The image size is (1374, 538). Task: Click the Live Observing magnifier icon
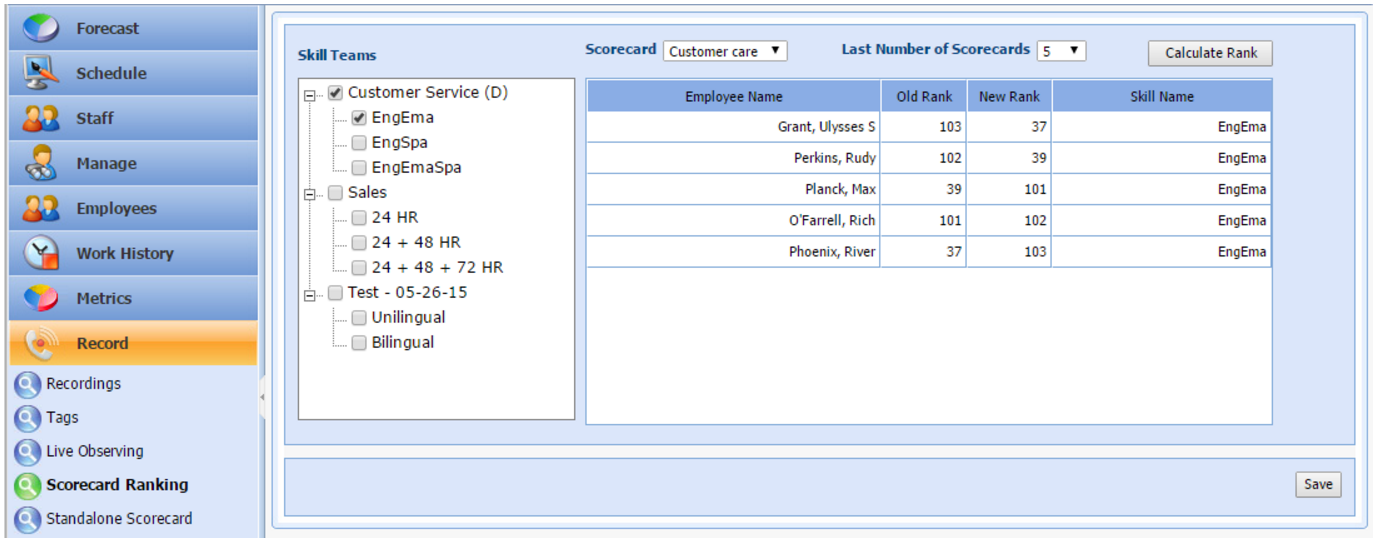[27, 452]
